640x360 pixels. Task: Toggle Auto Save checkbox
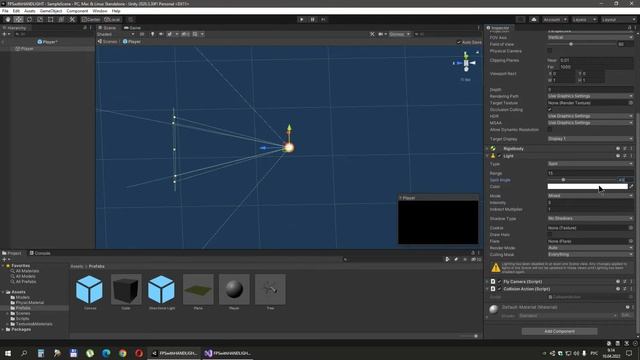pos(459,42)
